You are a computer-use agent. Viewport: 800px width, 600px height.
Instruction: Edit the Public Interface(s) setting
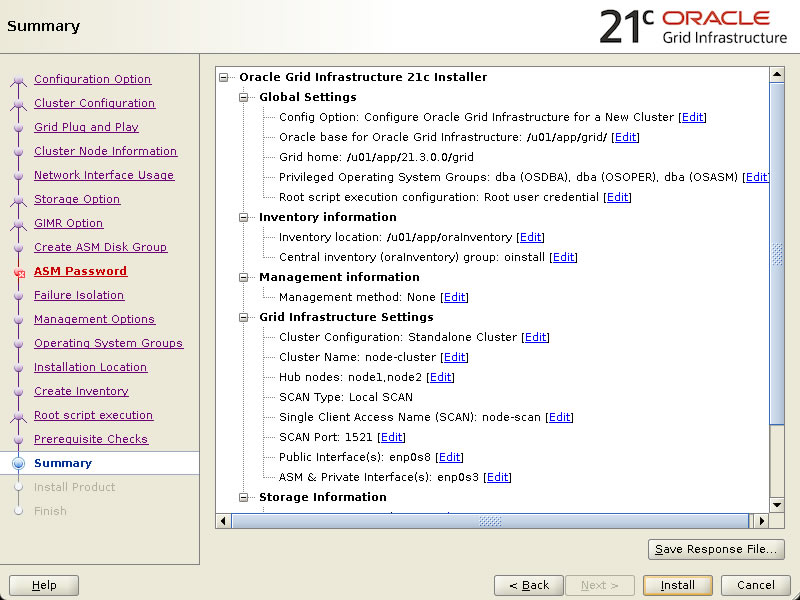click(449, 457)
